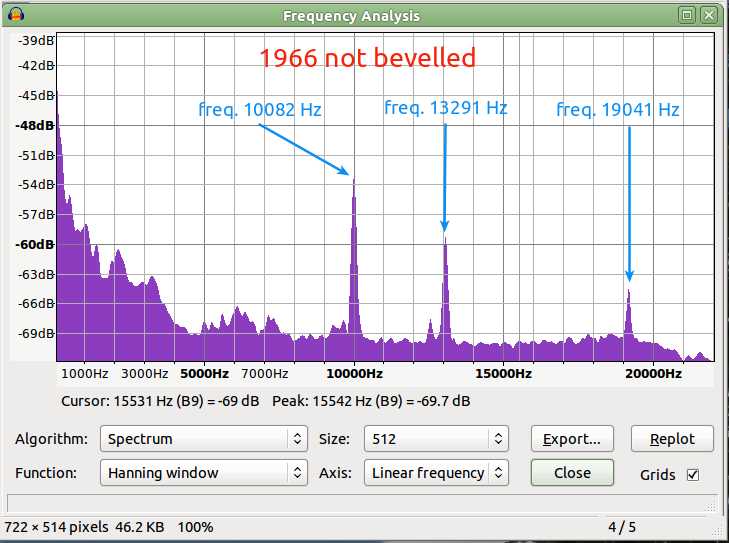Screen dimensions: 729x543
Task: Click the Algorithm dropdown arrow indicator
Action: [297, 438]
